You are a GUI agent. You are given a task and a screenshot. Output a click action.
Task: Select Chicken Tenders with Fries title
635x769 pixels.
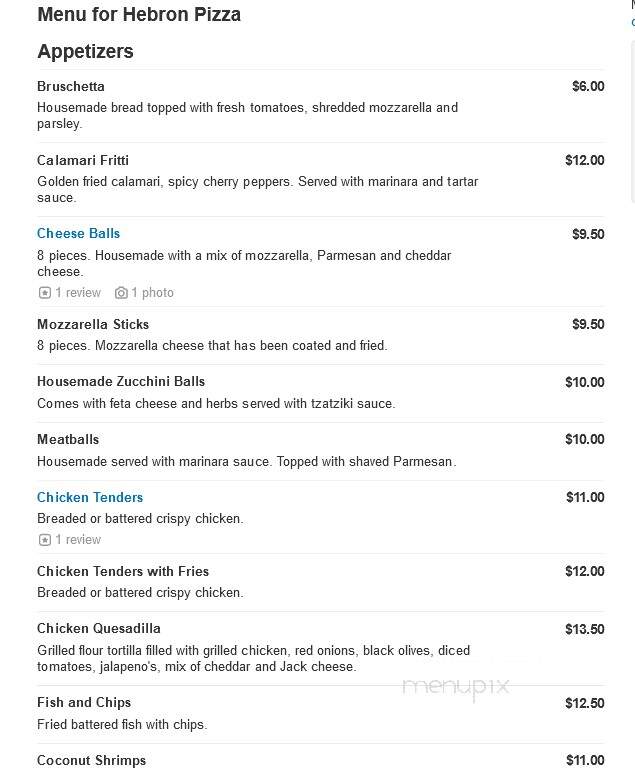tap(123, 571)
